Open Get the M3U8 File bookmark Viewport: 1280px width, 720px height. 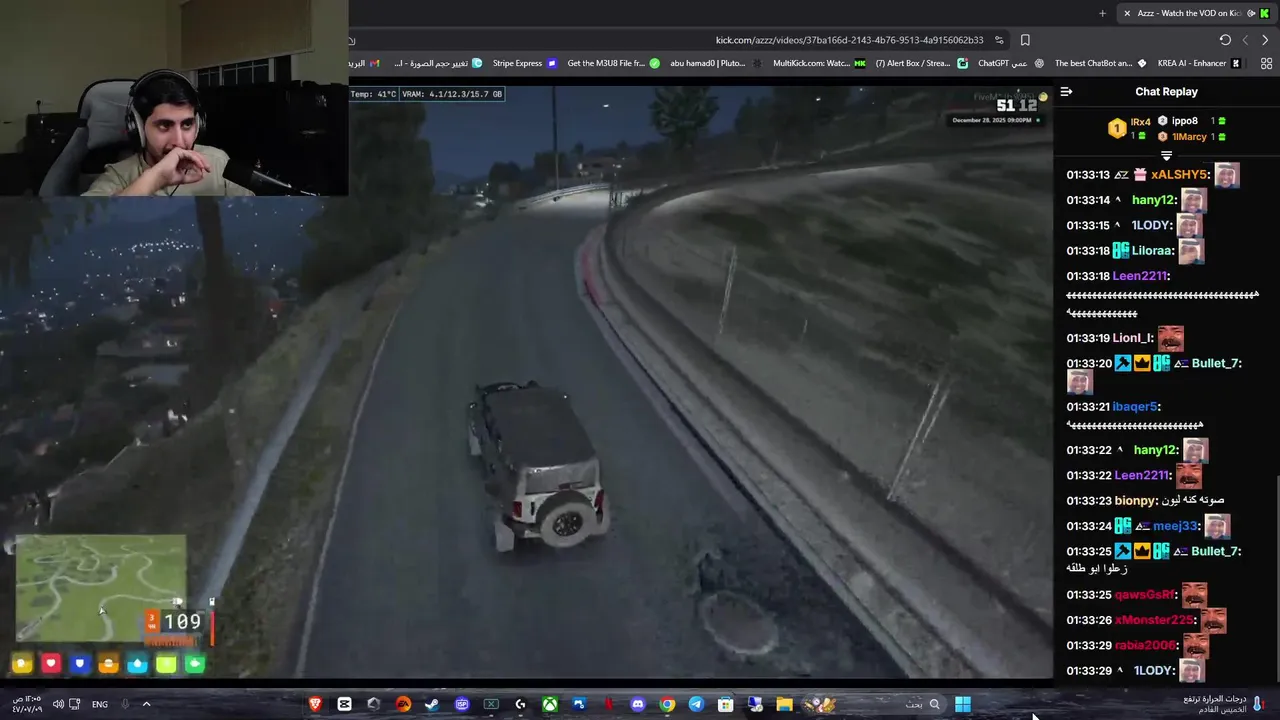(613, 63)
